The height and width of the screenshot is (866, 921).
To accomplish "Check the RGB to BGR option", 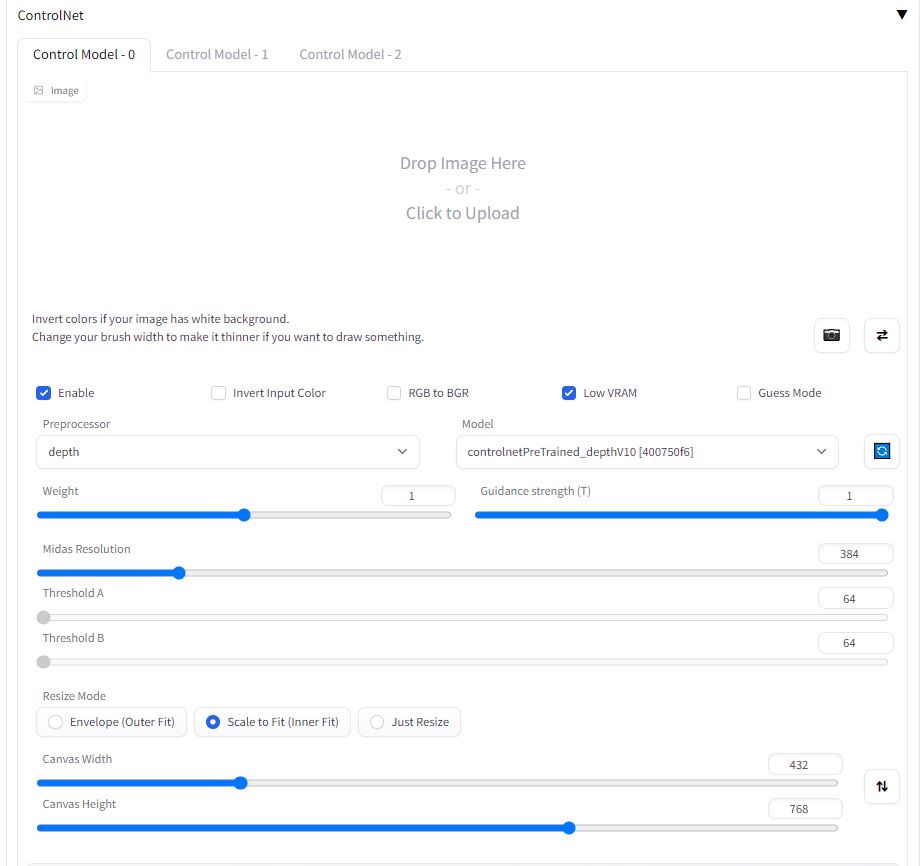I will click(x=394, y=392).
